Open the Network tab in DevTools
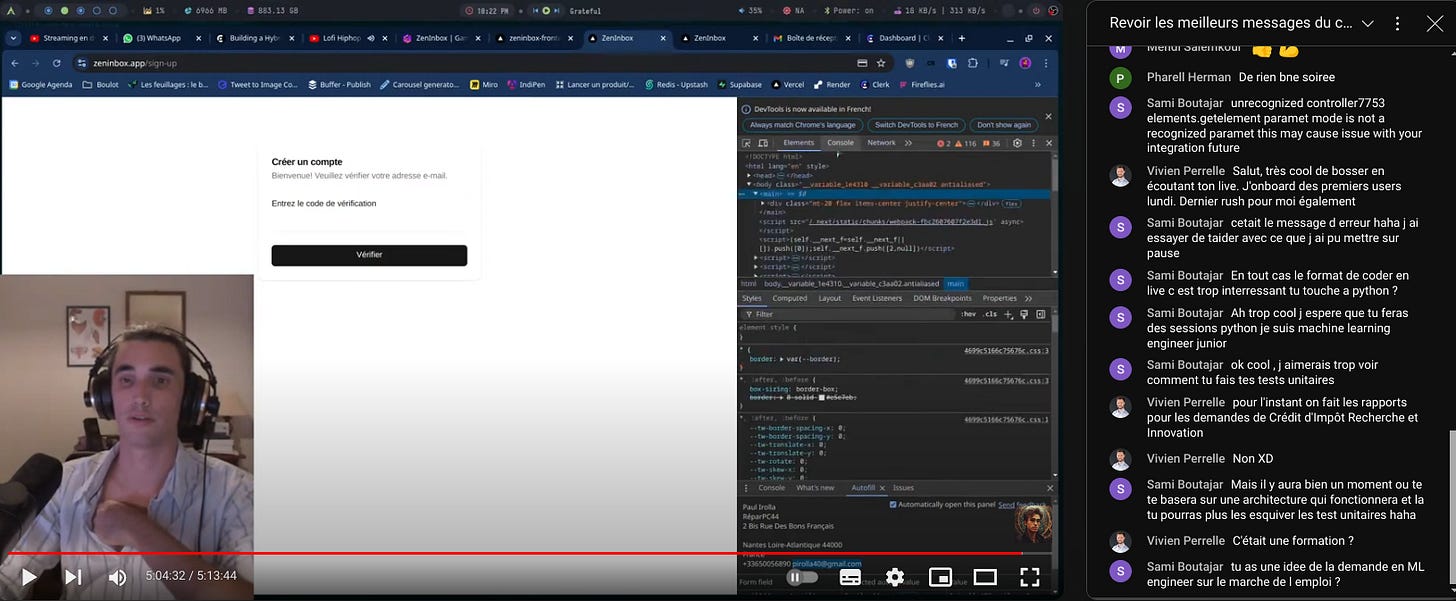The image size is (1456, 601). 881,143
